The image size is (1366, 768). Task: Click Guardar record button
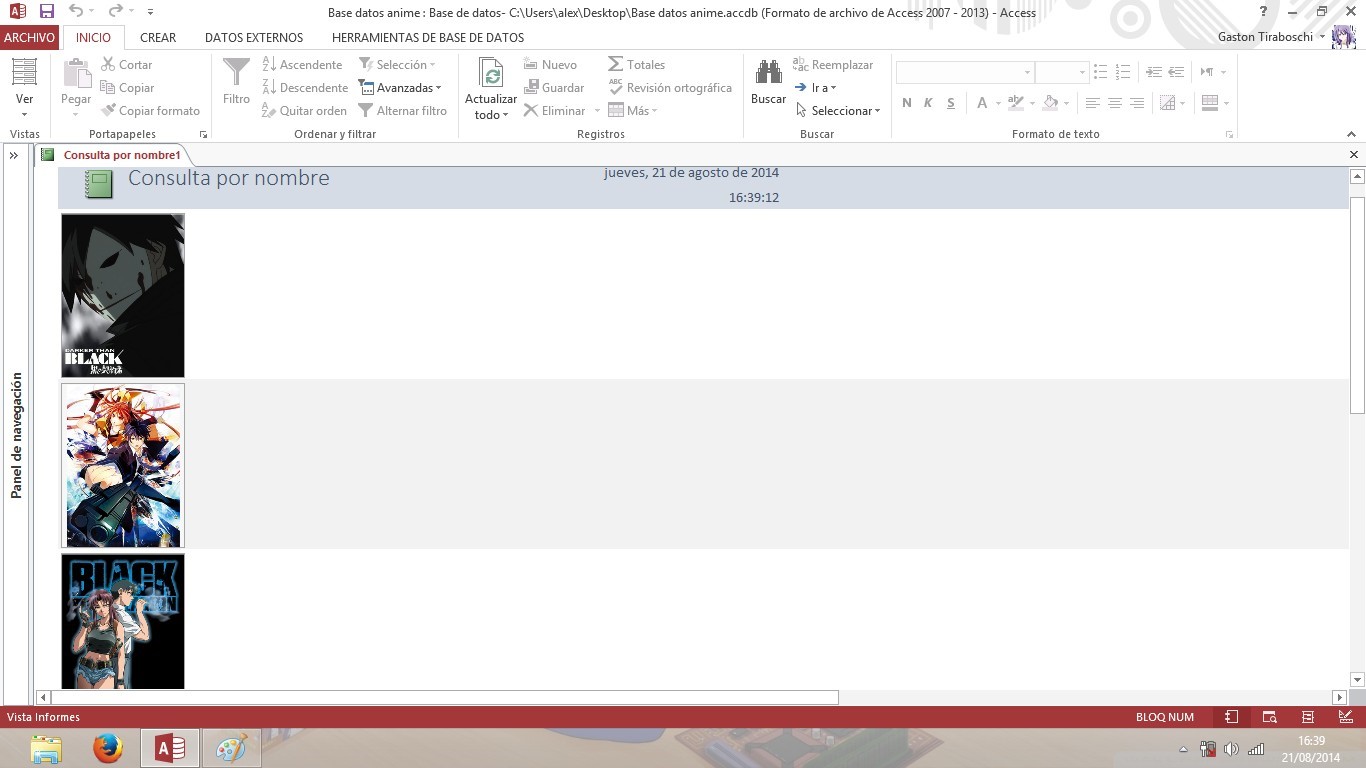coord(554,87)
